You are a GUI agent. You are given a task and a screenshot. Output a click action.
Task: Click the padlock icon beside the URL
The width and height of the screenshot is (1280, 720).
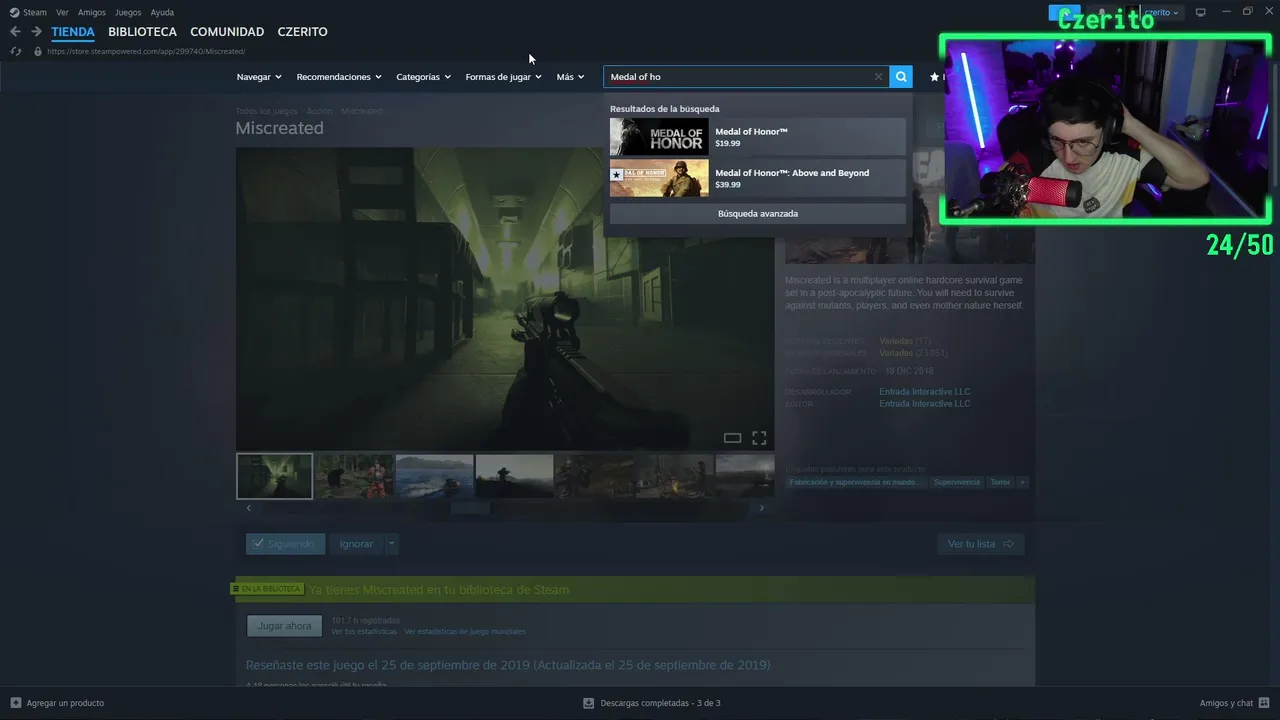[38, 51]
